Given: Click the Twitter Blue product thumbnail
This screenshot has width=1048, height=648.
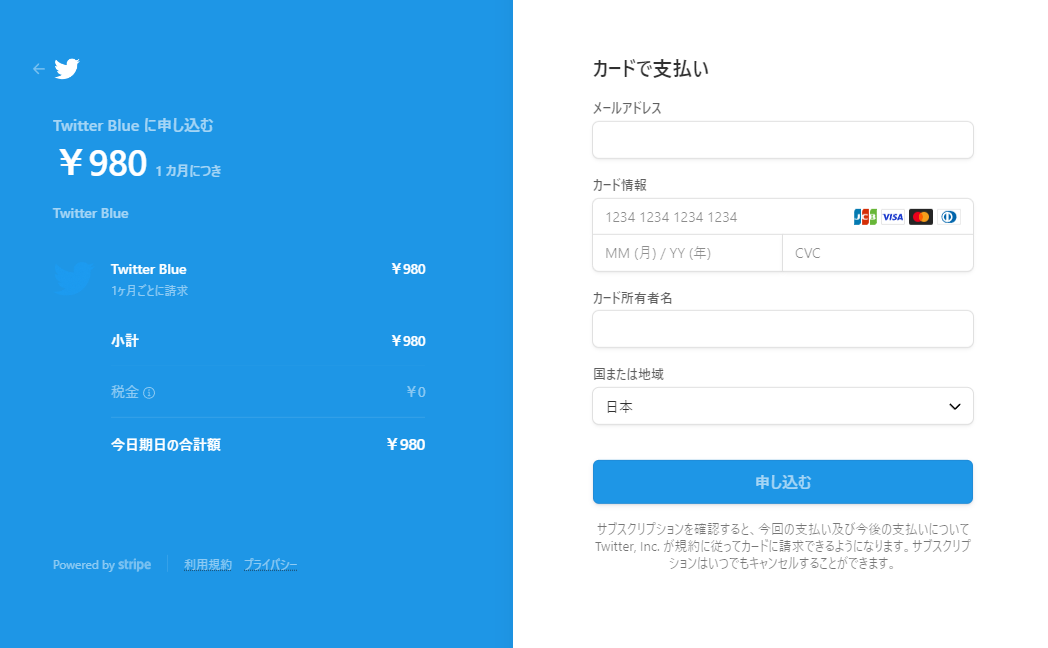Looking at the screenshot, I should (x=73, y=279).
